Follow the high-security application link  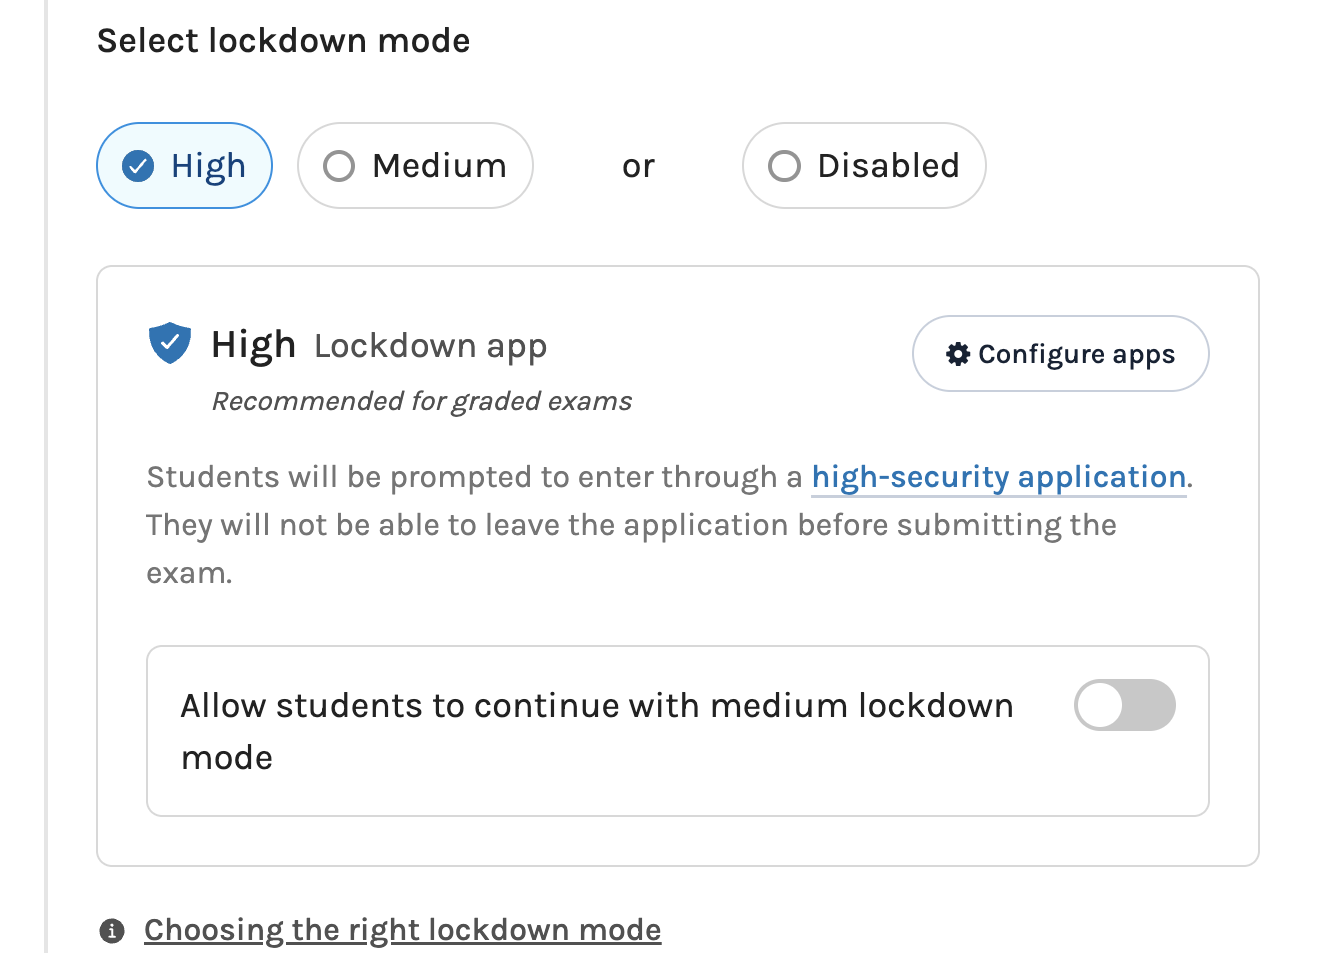(x=998, y=477)
